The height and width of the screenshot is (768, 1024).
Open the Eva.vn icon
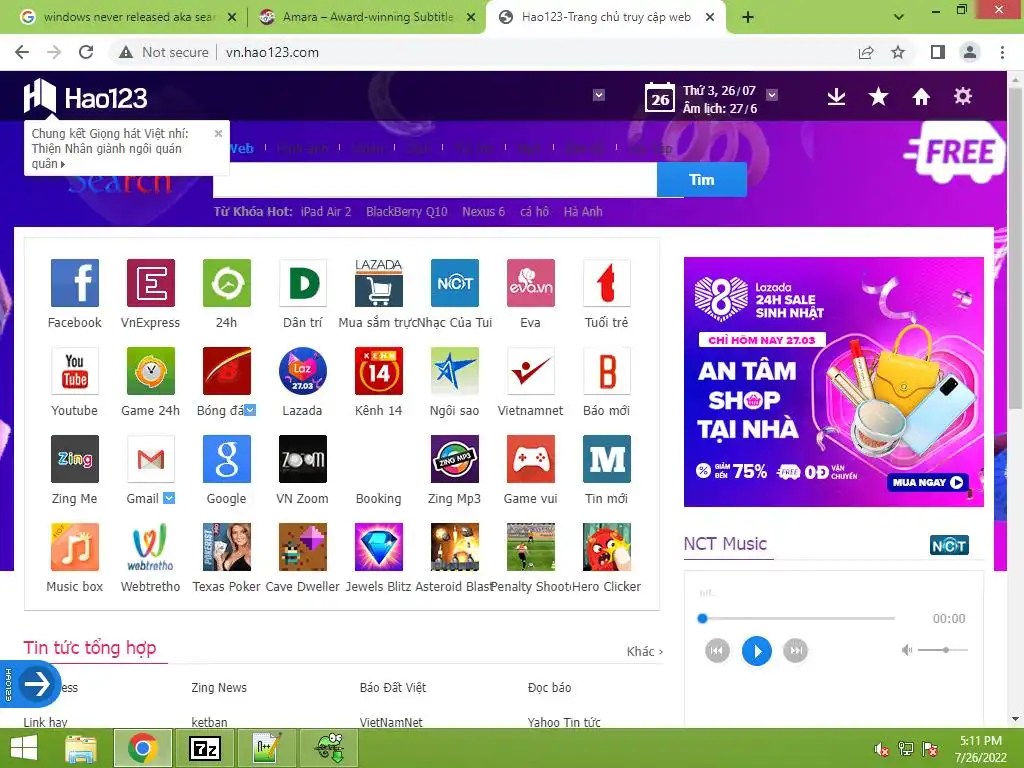click(531, 283)
